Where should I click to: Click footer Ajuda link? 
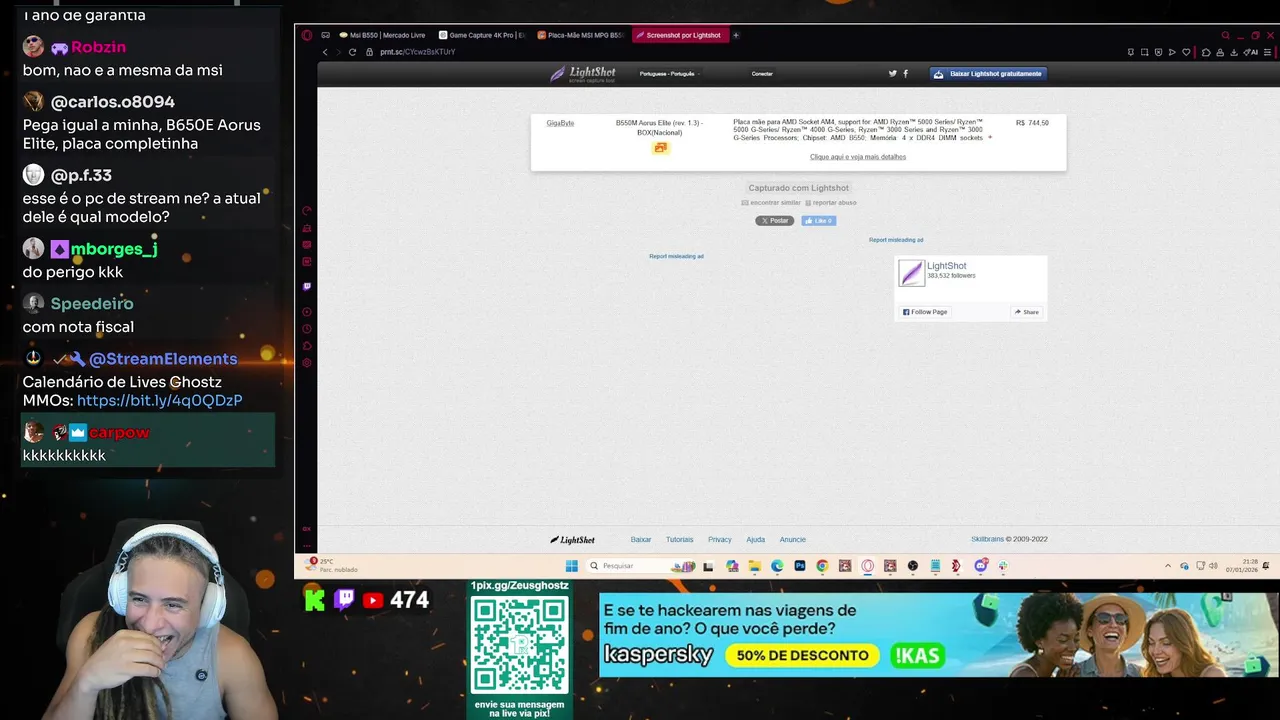click(x=755, y=540)
